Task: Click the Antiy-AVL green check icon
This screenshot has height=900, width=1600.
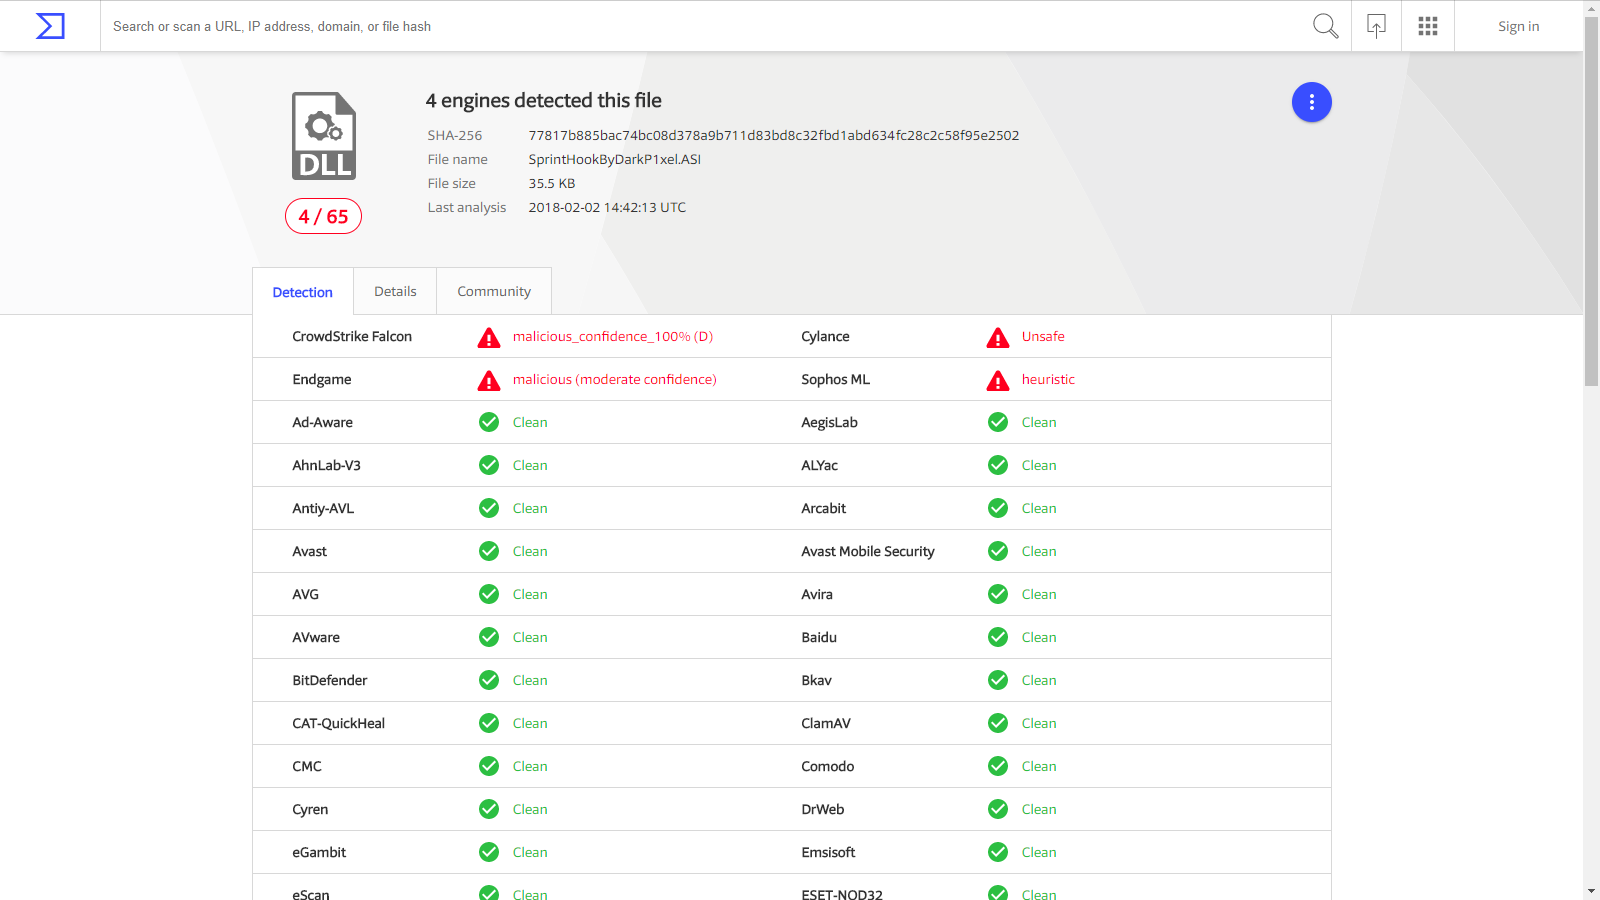Action: [x=489, y=508]
